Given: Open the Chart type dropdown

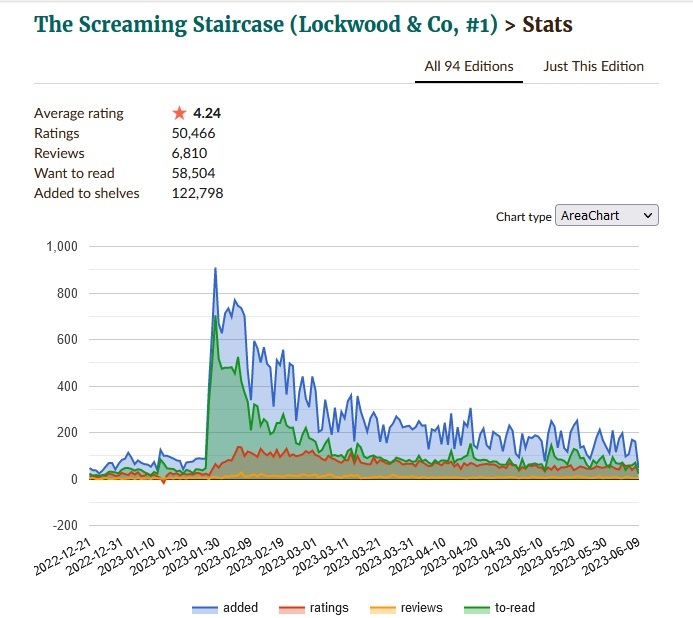Looking at the screenshot, I should (606, 216).
